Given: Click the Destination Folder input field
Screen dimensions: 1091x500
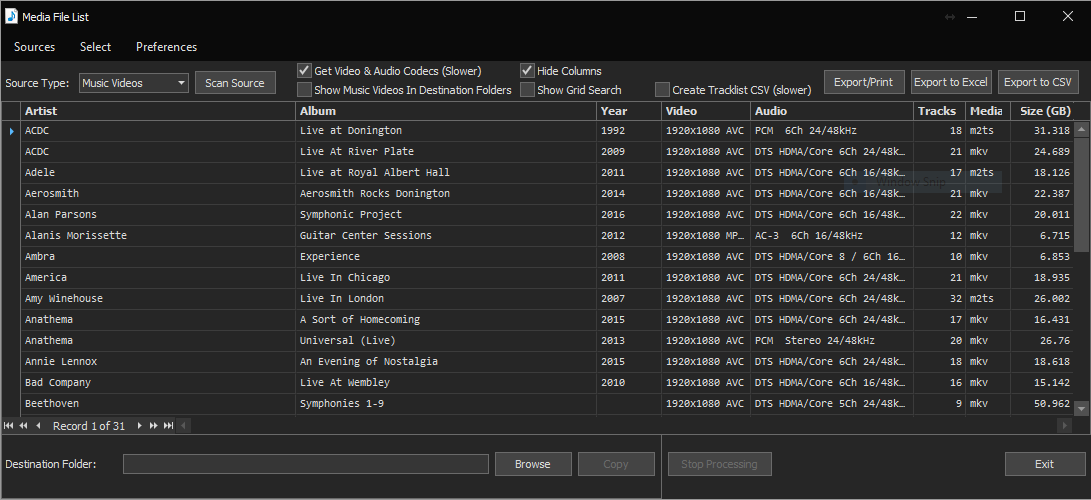Looking at the screenshot, I should coord(305,464).
